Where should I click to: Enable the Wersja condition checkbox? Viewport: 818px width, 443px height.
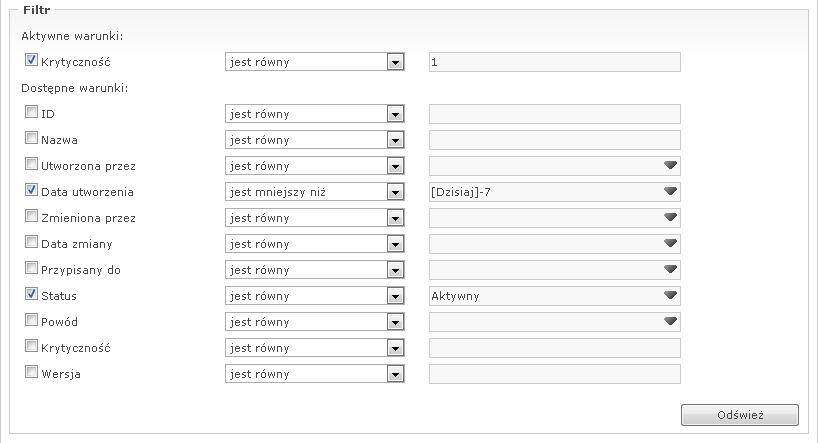(x=31, y=373)
